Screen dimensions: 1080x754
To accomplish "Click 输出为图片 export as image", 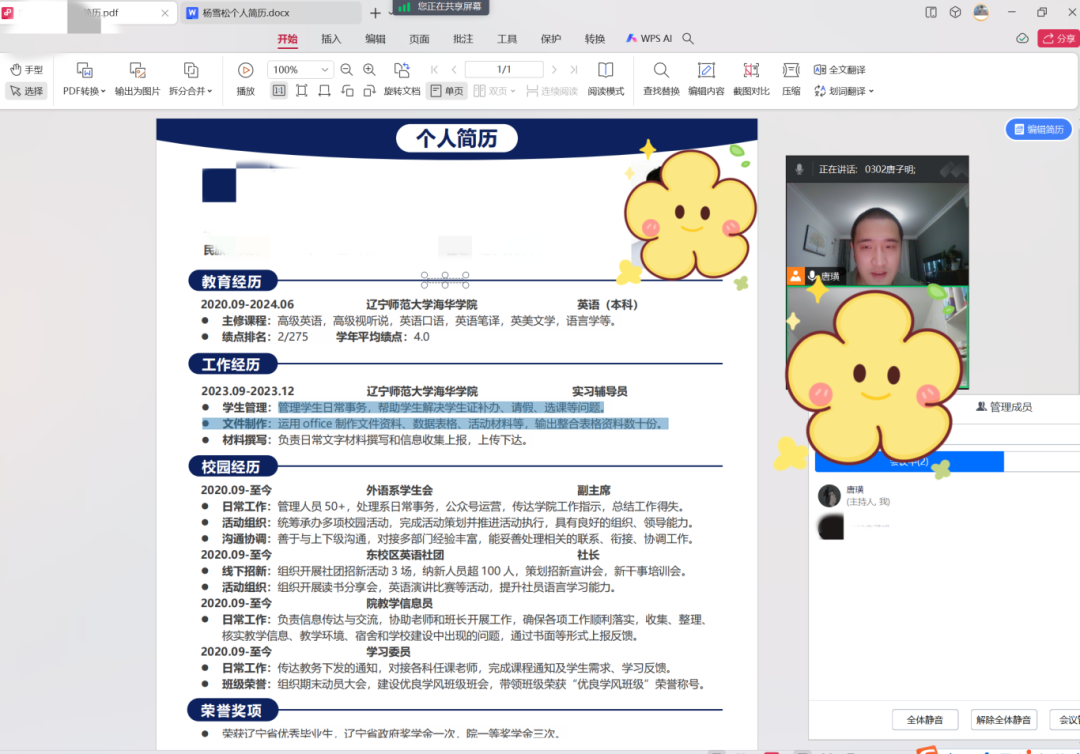I will (137, 79).
